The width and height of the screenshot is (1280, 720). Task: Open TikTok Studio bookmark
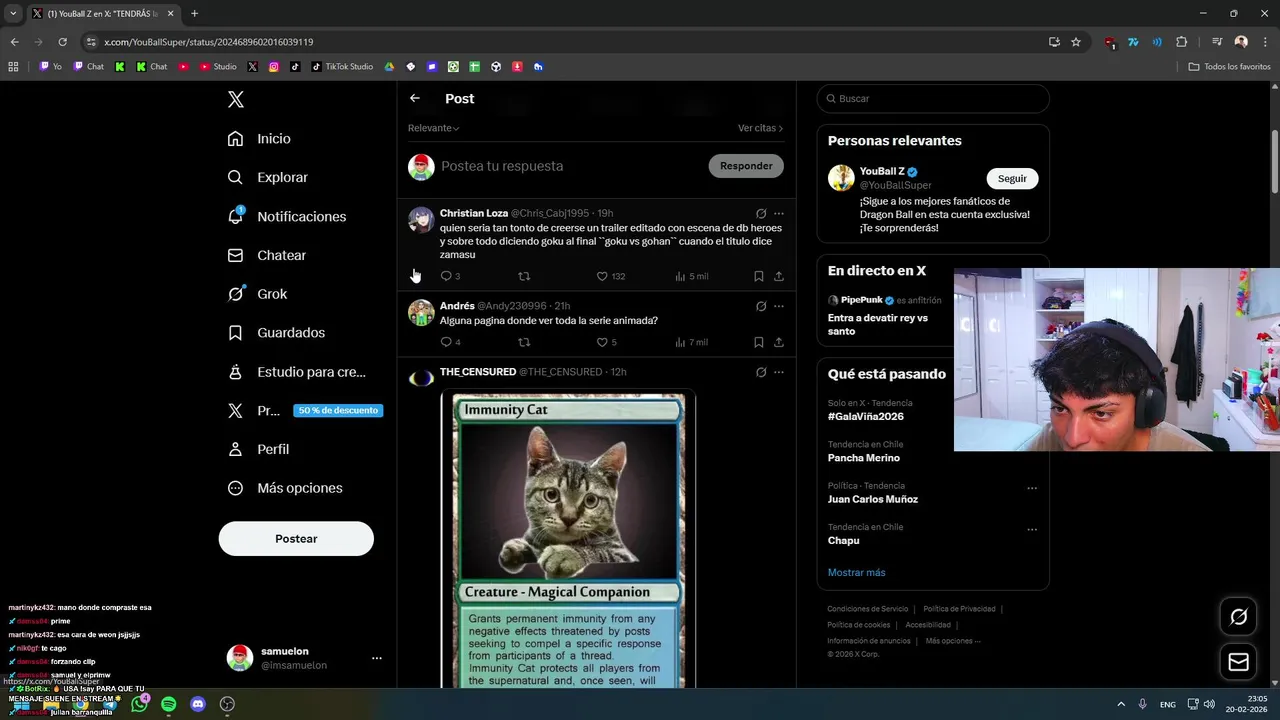(x=341, y=67)
